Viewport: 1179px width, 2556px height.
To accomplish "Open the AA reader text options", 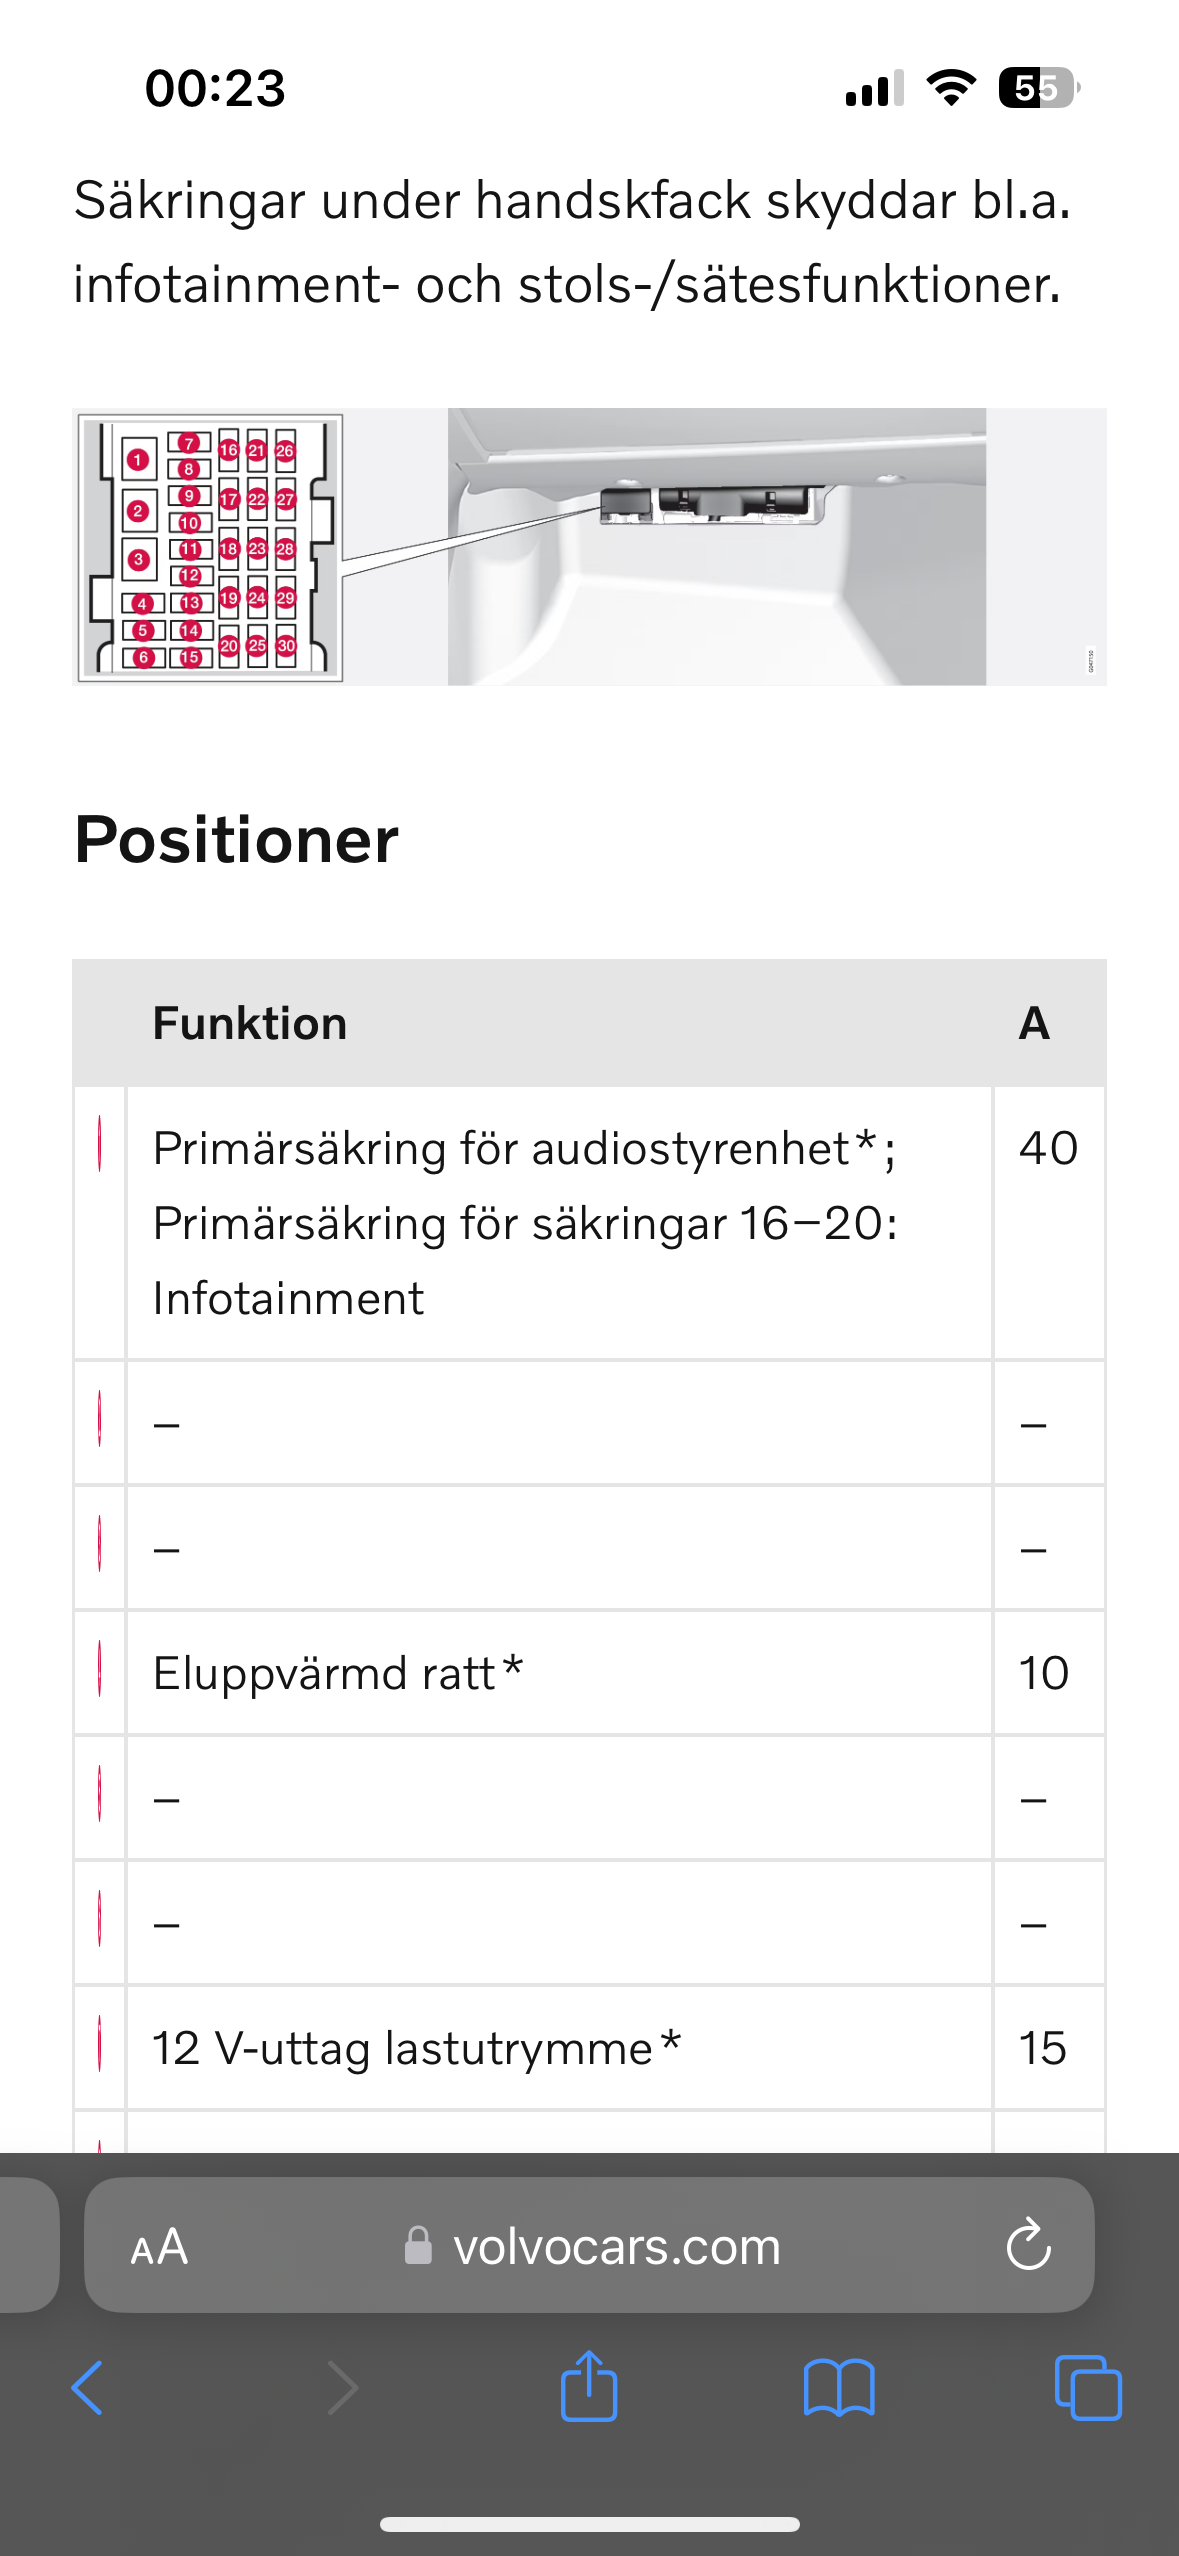I will [159, 2247].
